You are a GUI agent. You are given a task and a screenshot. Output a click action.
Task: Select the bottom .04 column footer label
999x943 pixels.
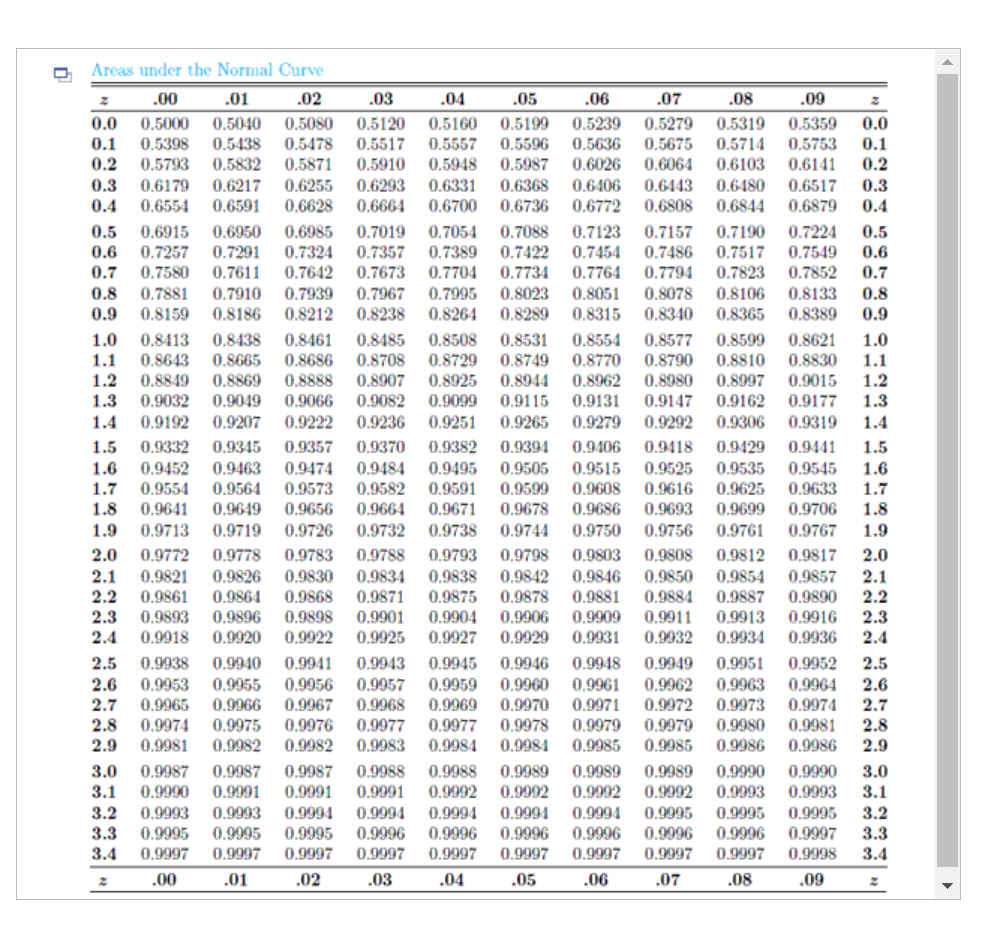(x=453, y=880)
